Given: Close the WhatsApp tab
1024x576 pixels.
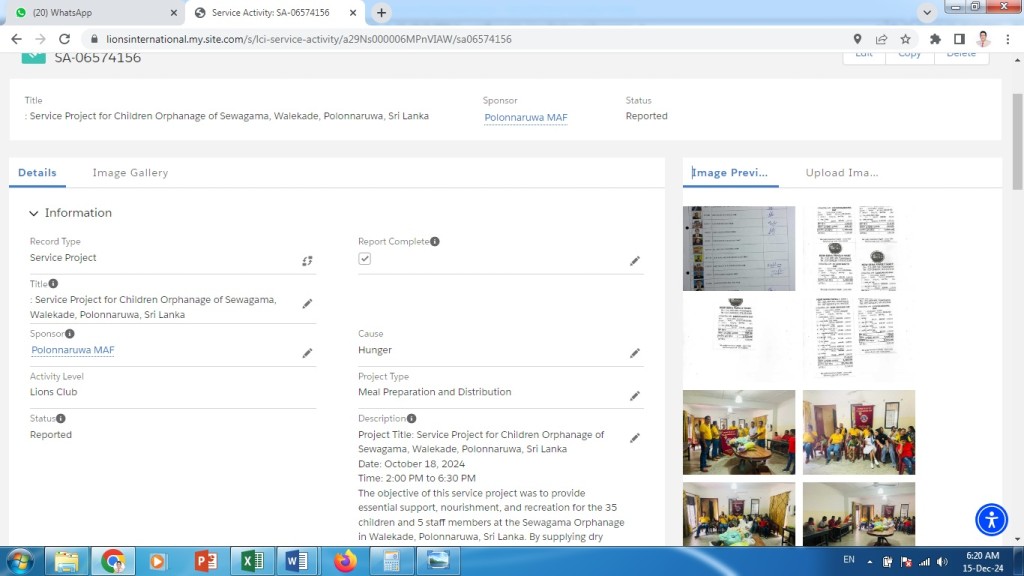Looking at the screenshot, I should (174, 12).
